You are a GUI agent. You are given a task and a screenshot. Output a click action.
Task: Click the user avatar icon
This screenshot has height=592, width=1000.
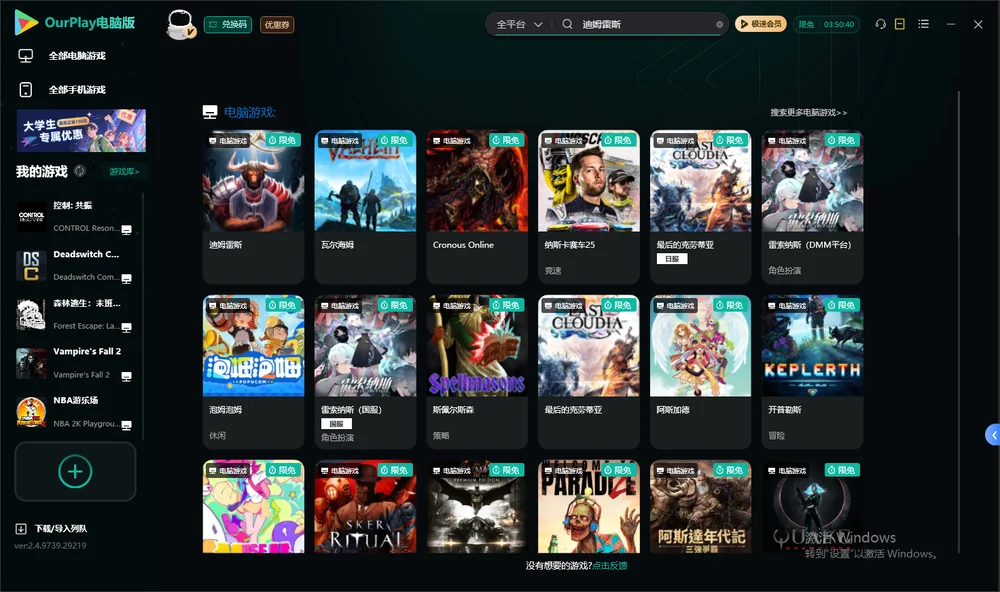[x=180, y=24]
